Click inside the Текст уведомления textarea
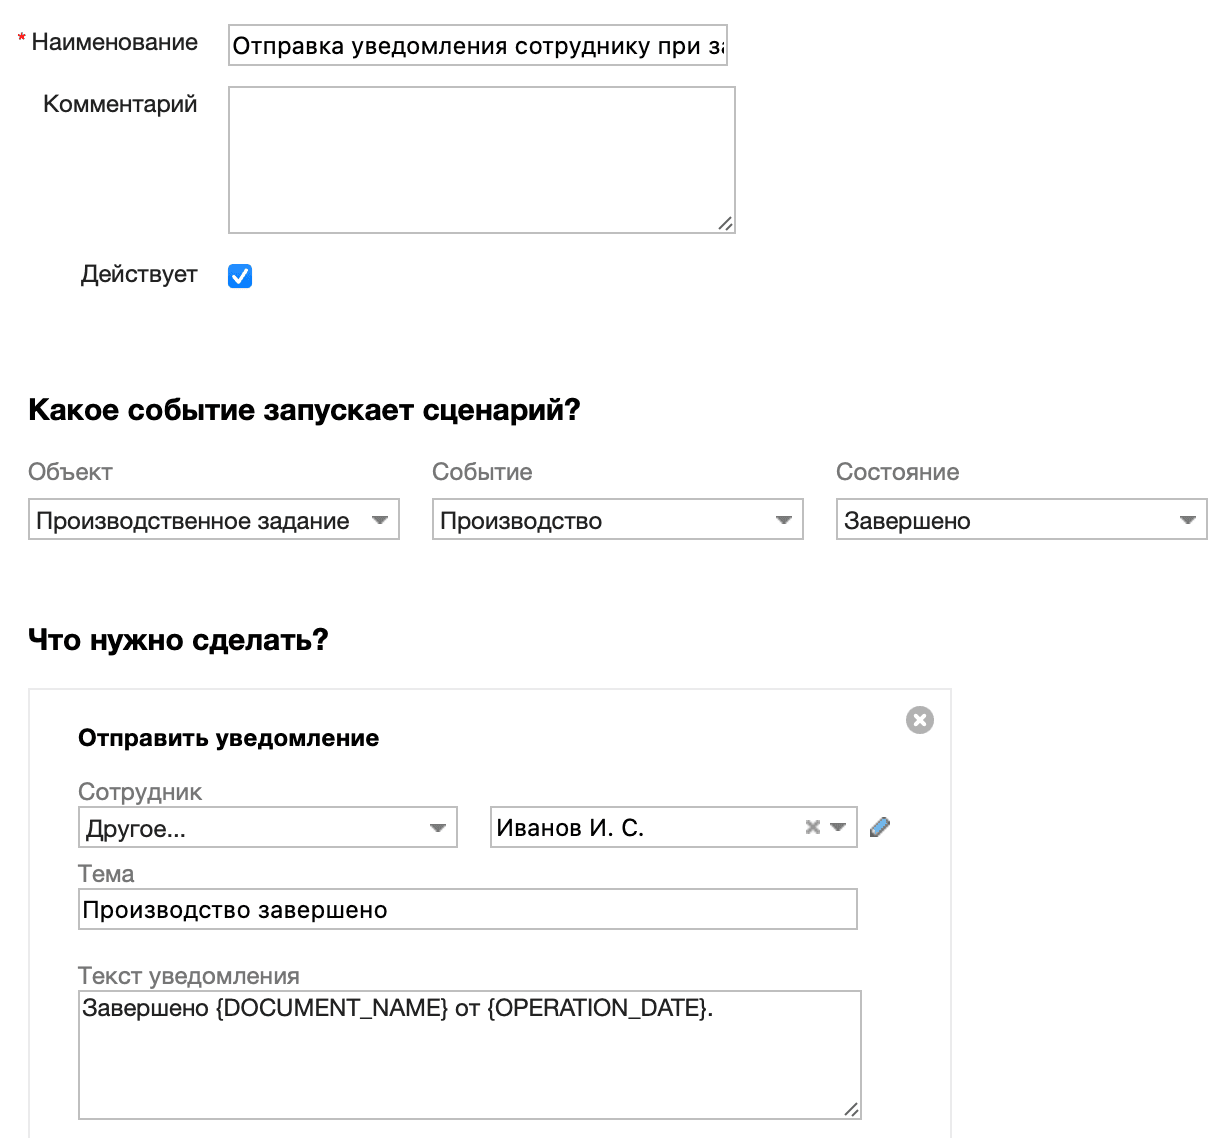This screenshot has height=1138, width=1222. pyautogui.click(x=470, y=1050)
